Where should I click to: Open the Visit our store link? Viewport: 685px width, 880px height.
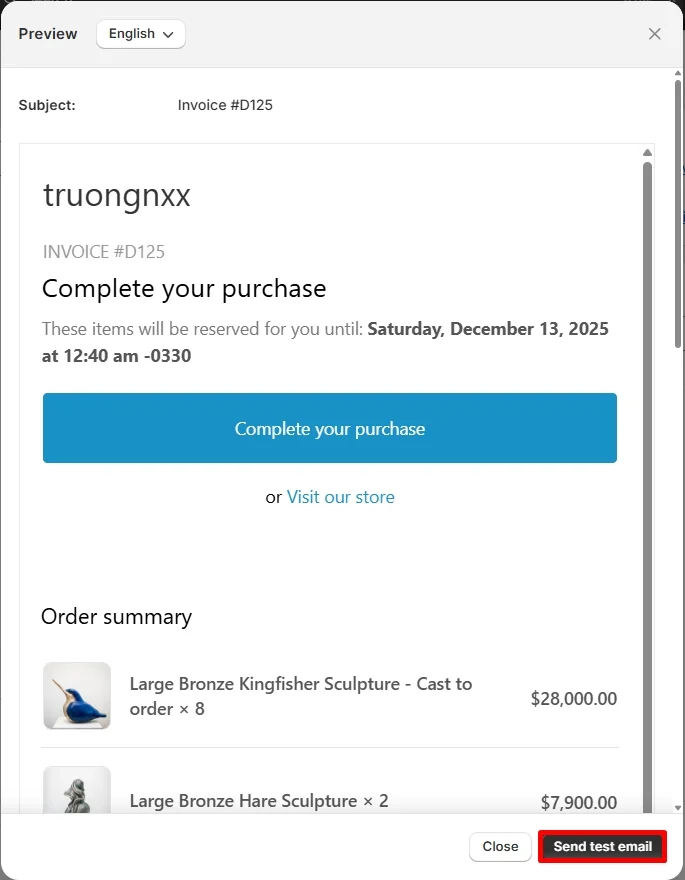coord(340,497)
